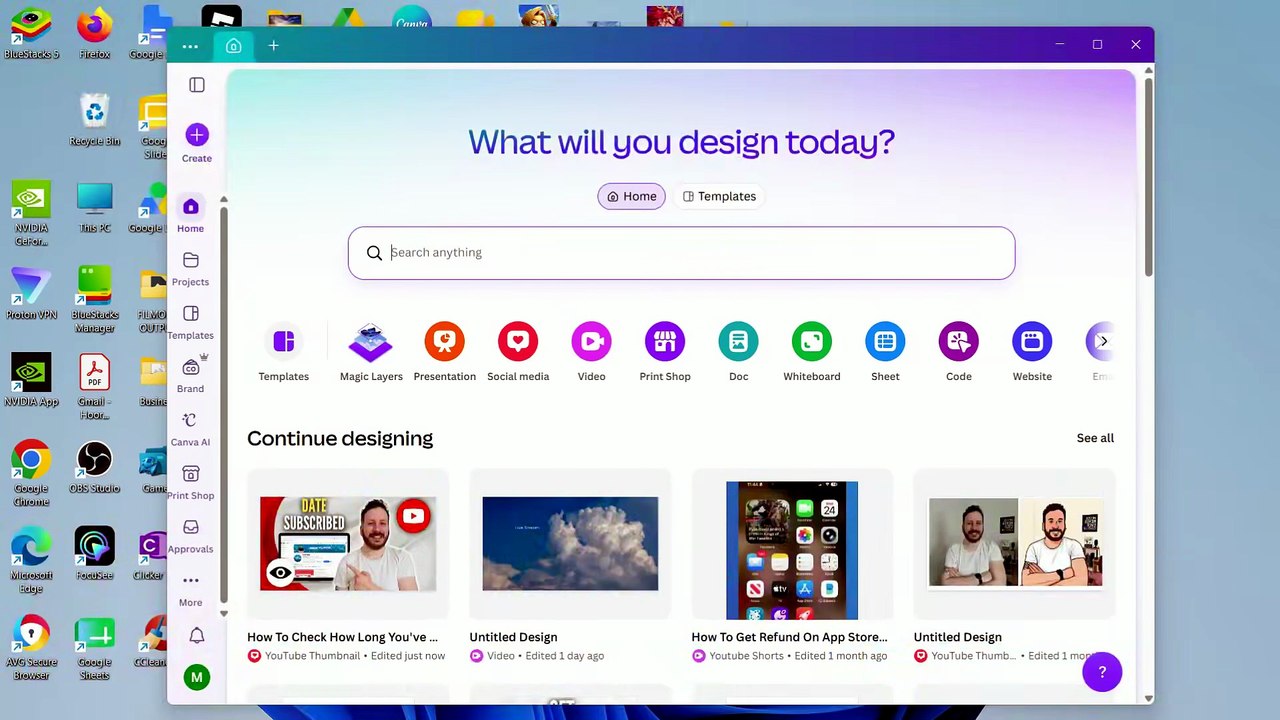Click 'Video • Edited 1 day ago' text
This screenshot has width=1280, height=720.
click(546, 656)
